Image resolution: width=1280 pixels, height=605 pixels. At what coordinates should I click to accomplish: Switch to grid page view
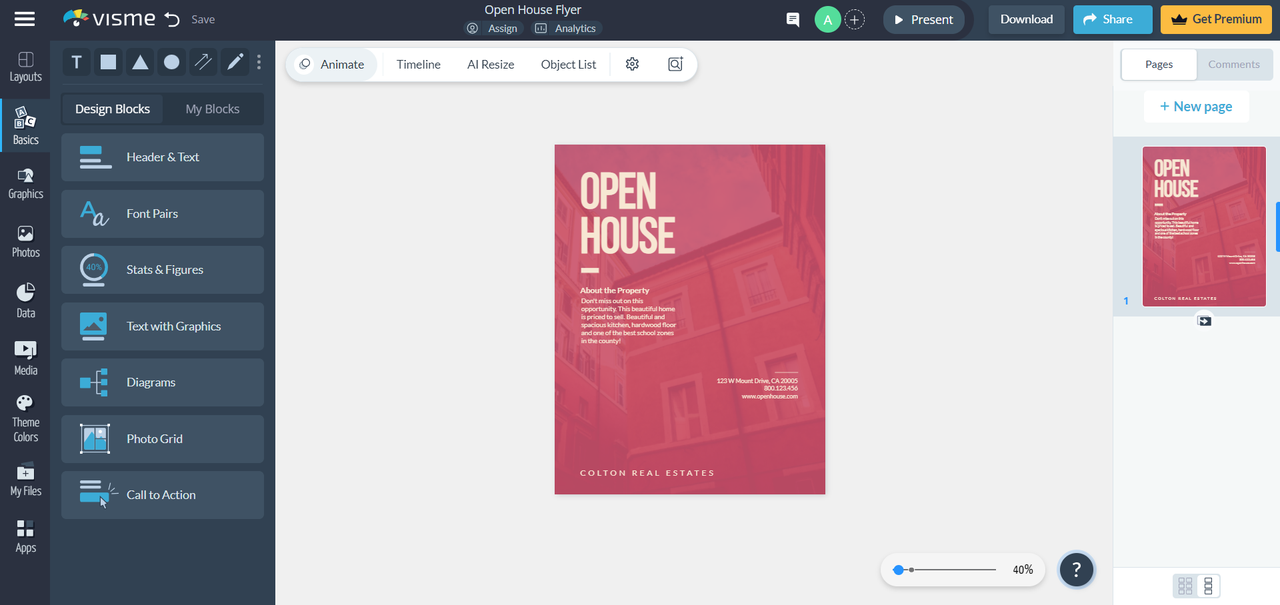point(1185,586)
